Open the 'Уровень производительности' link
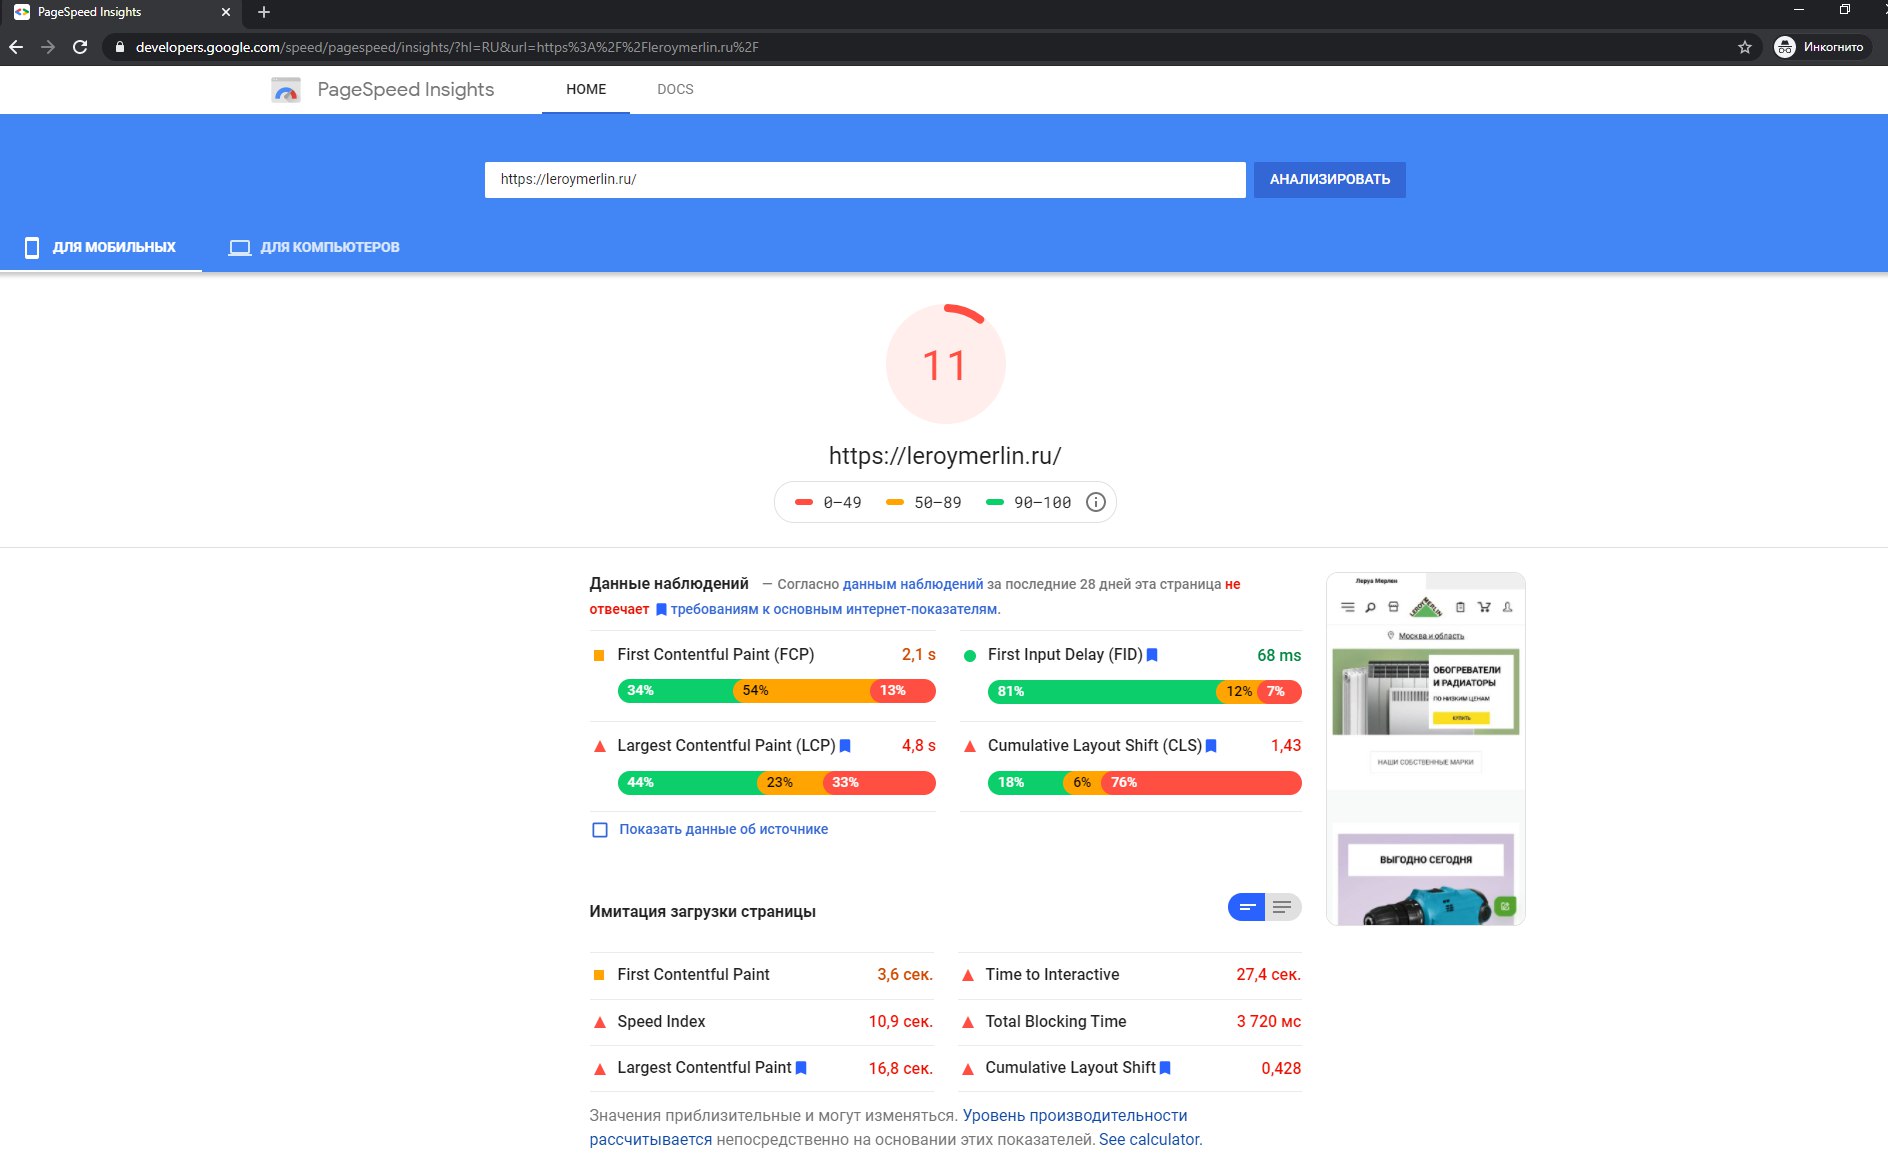 (x=1075, y=1115)
